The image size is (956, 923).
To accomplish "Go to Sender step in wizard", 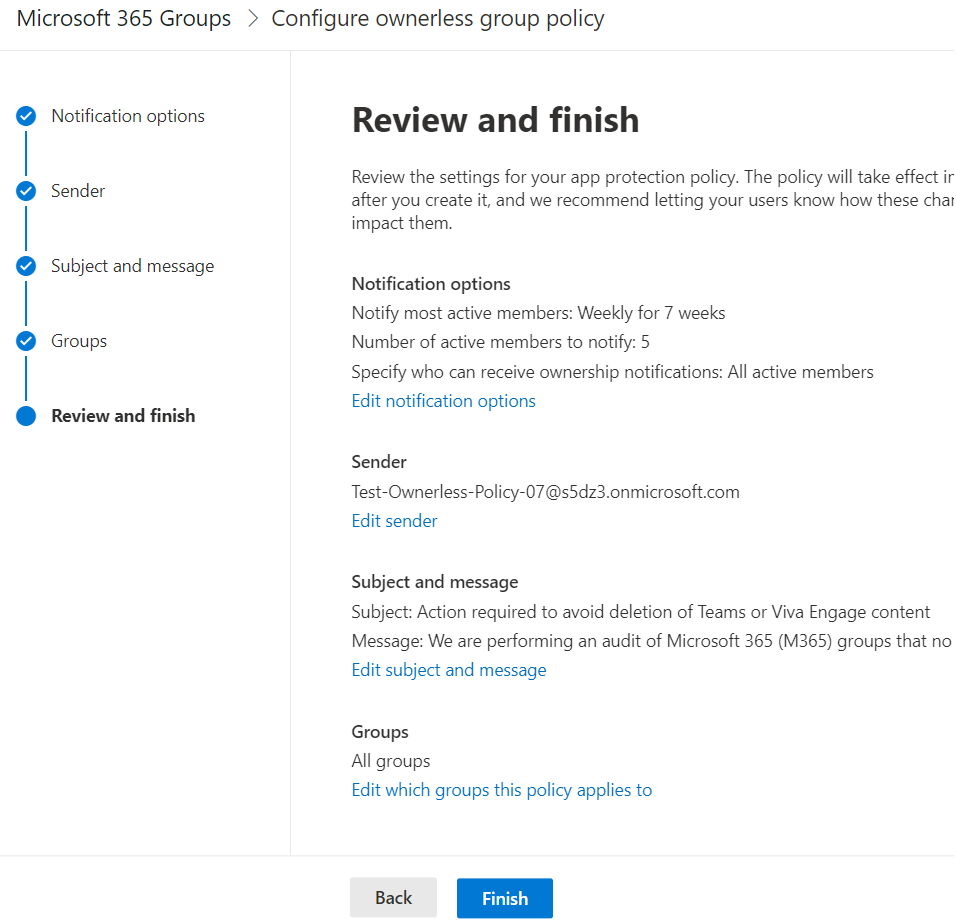I will [78, 191].
